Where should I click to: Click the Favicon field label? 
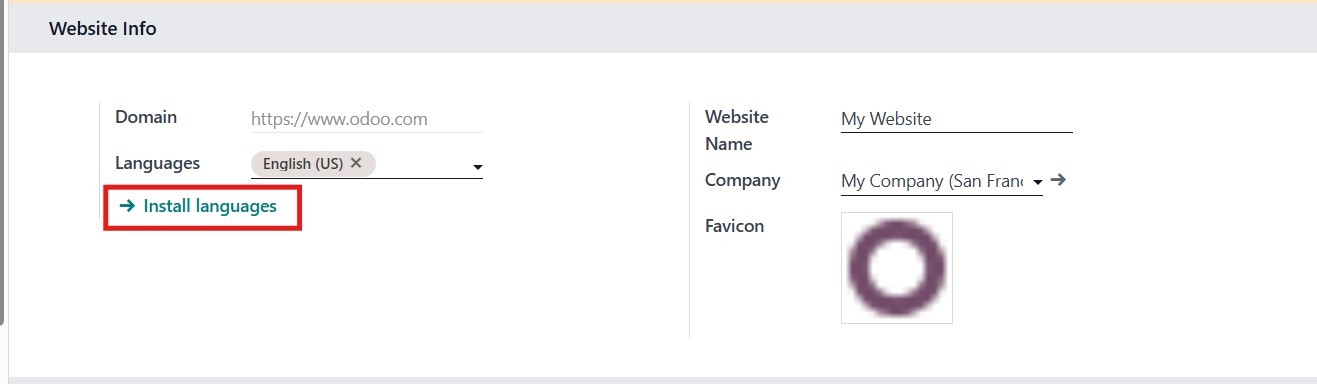point(734,226)
